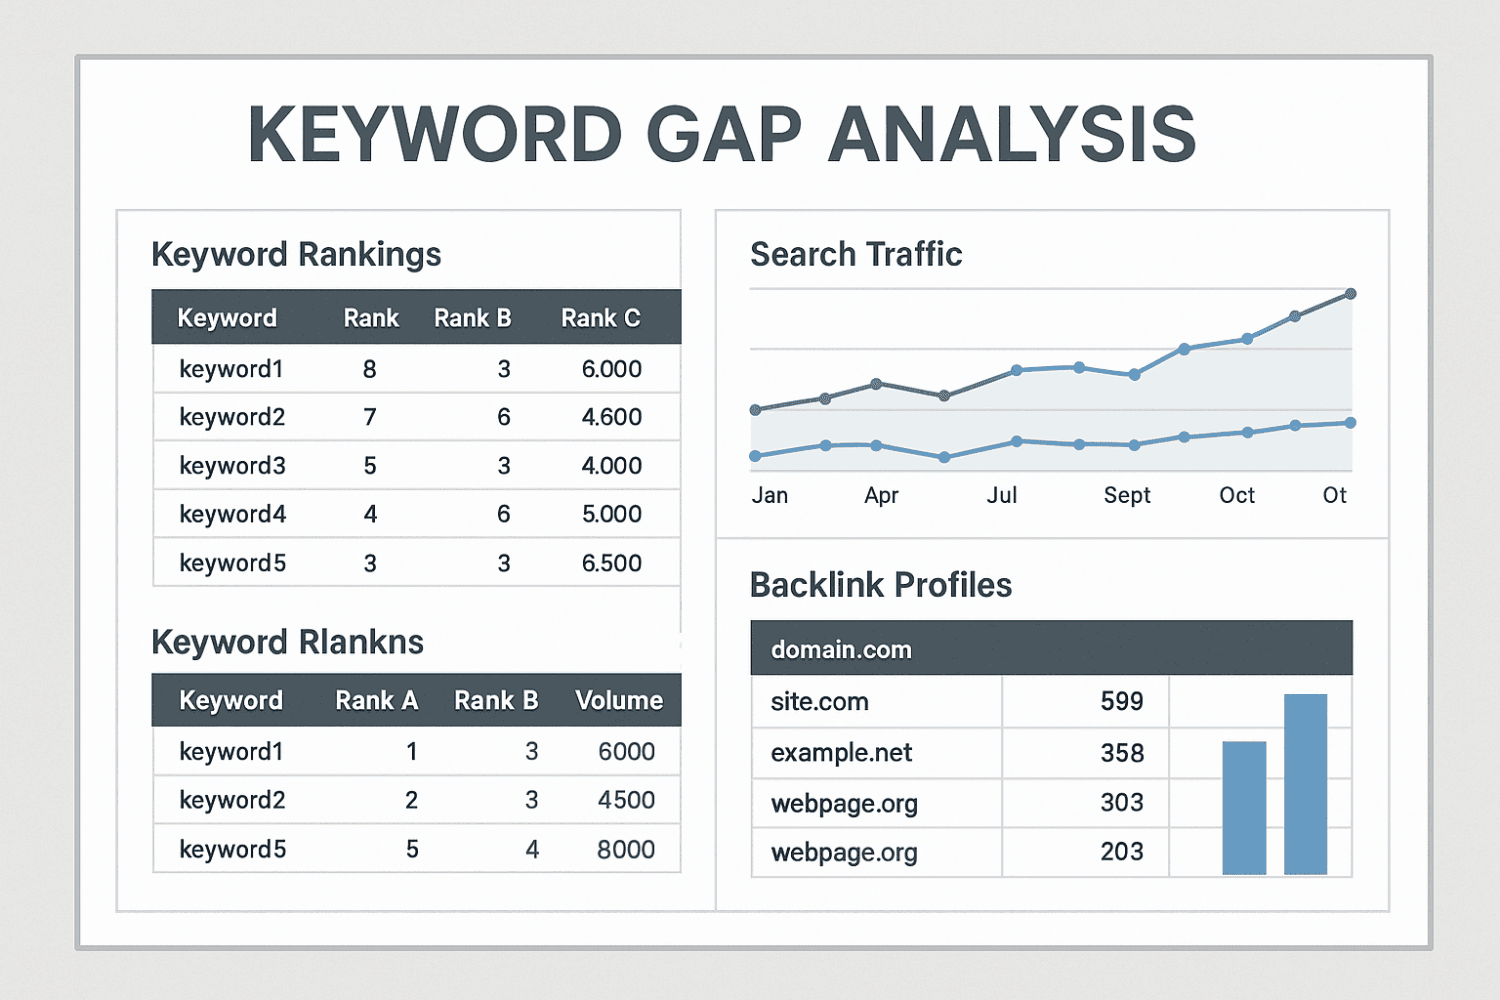Open the example.net backlink entry
This screenshot has width=1500, height=1000.
tap(841, 753)
